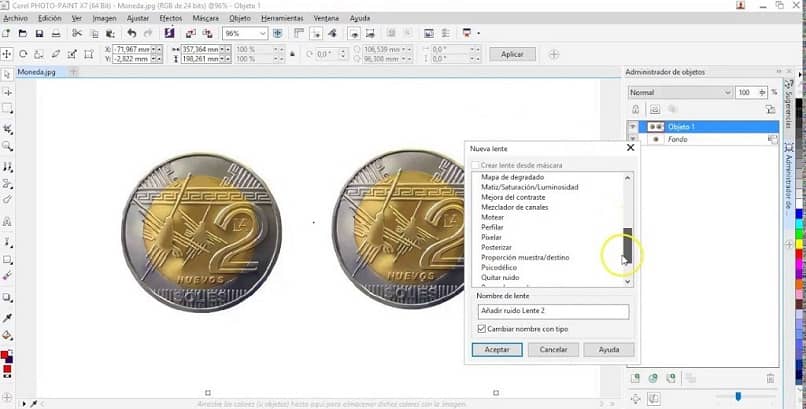Select 'Mejora del contraste' lens type
This screenshot has width=806, height=409.
coord(513,197)
